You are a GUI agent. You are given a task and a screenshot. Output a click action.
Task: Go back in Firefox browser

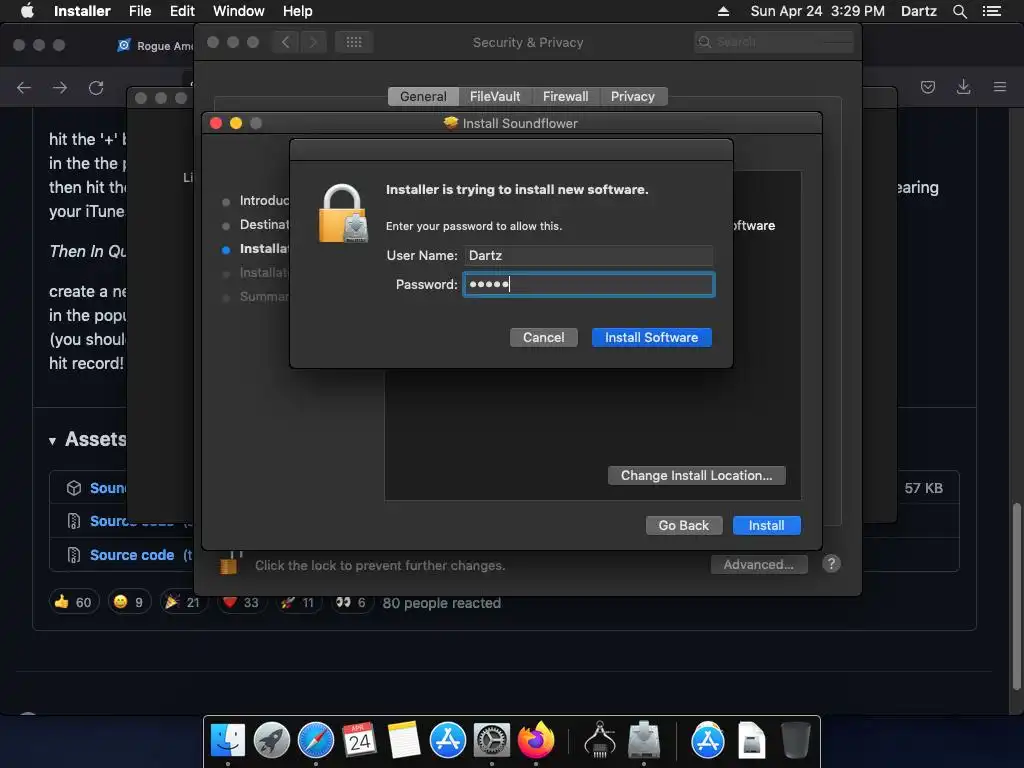(24, 88)
